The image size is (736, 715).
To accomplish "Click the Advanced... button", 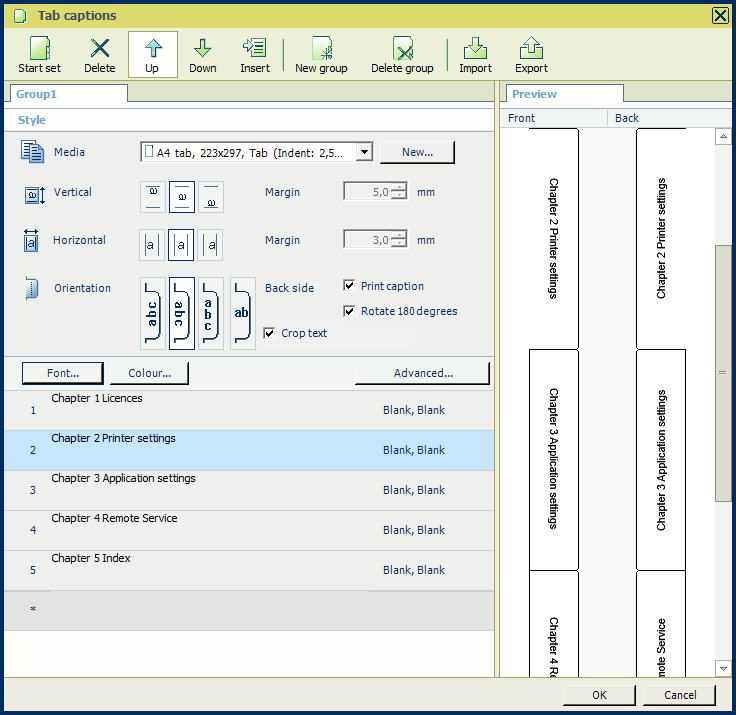I will click(422, 373).
